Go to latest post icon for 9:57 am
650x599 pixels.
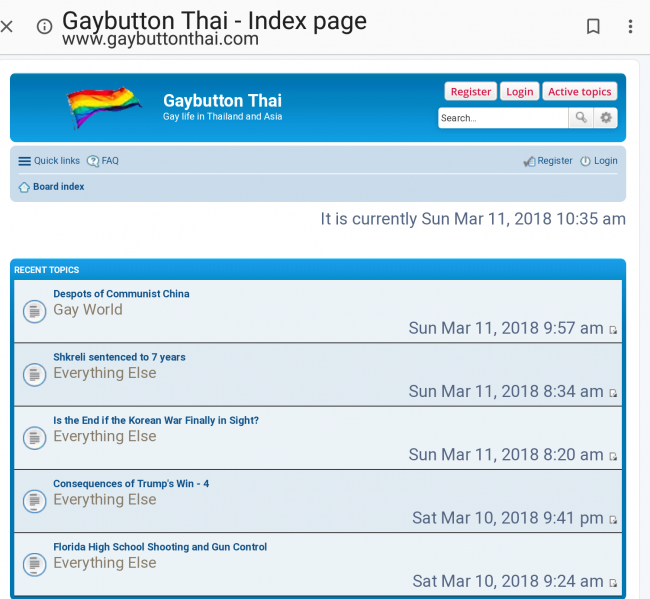(613, 330)
